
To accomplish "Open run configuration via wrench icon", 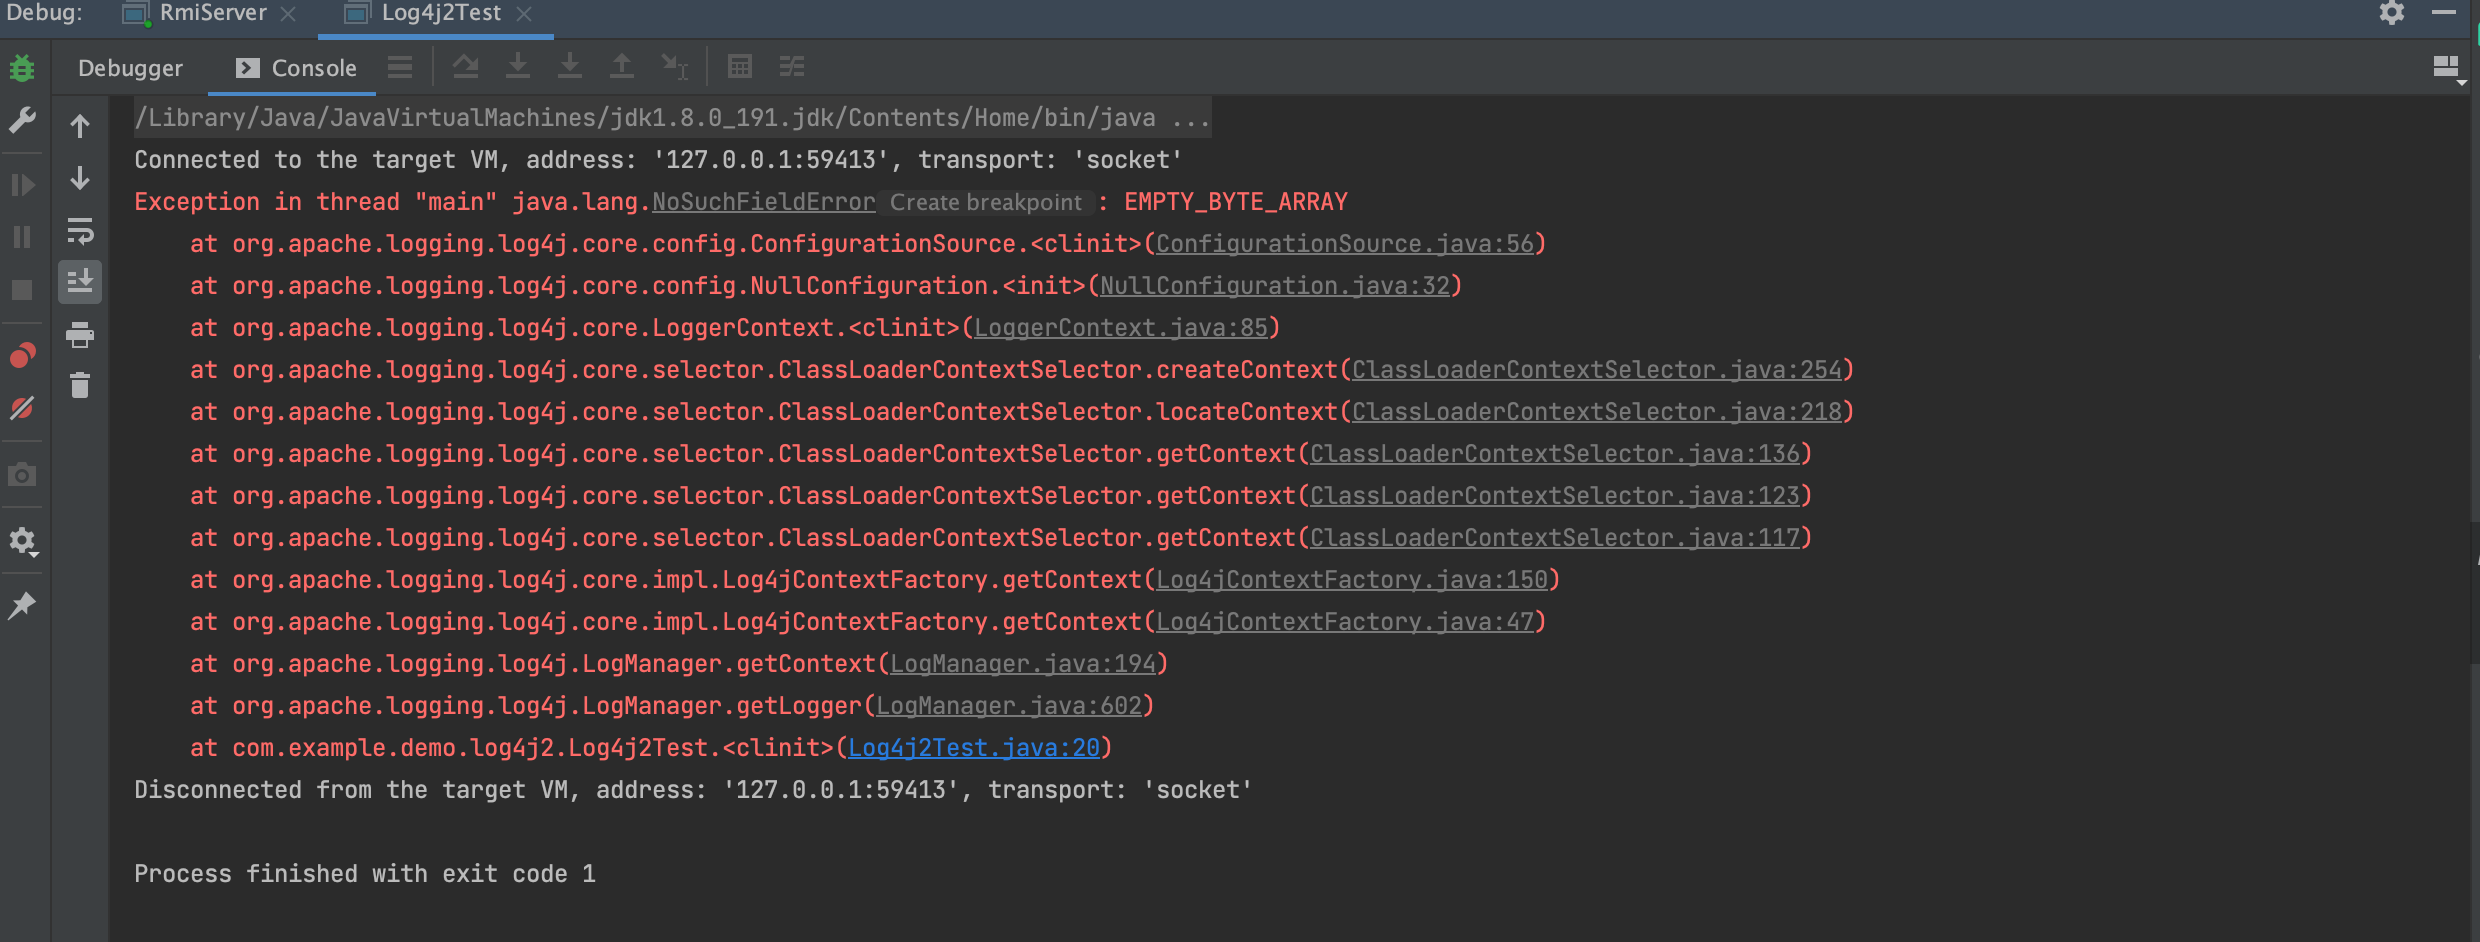I will point(22,120).
